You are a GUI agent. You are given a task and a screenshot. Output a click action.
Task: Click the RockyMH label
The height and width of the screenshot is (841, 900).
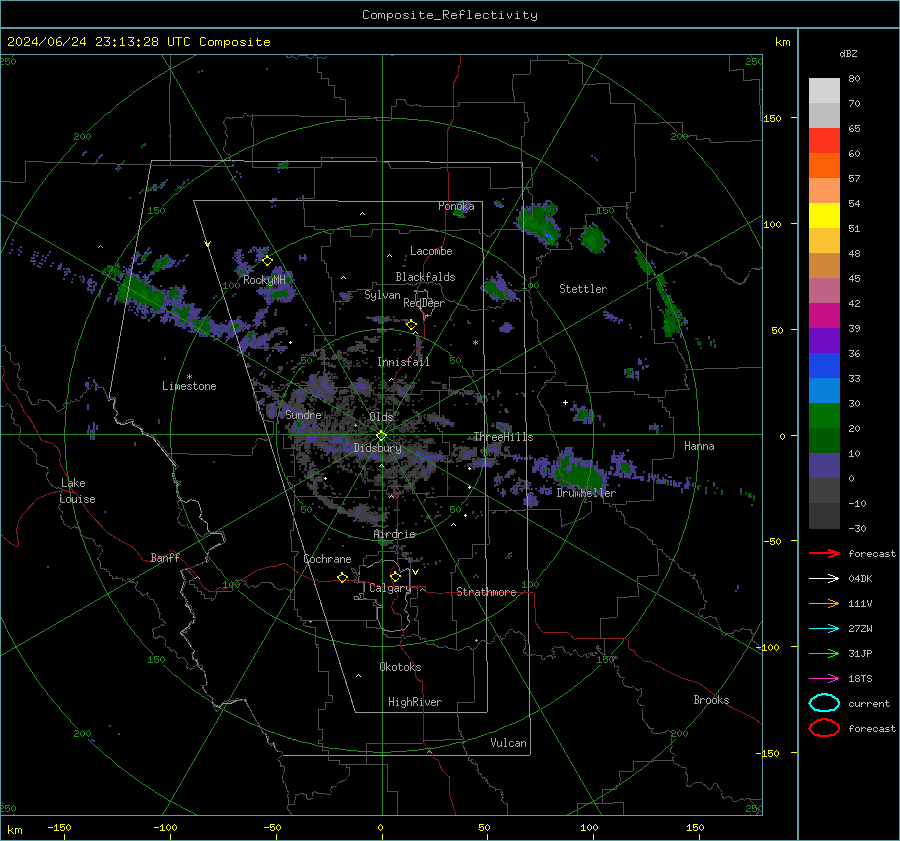coord(264,280)
